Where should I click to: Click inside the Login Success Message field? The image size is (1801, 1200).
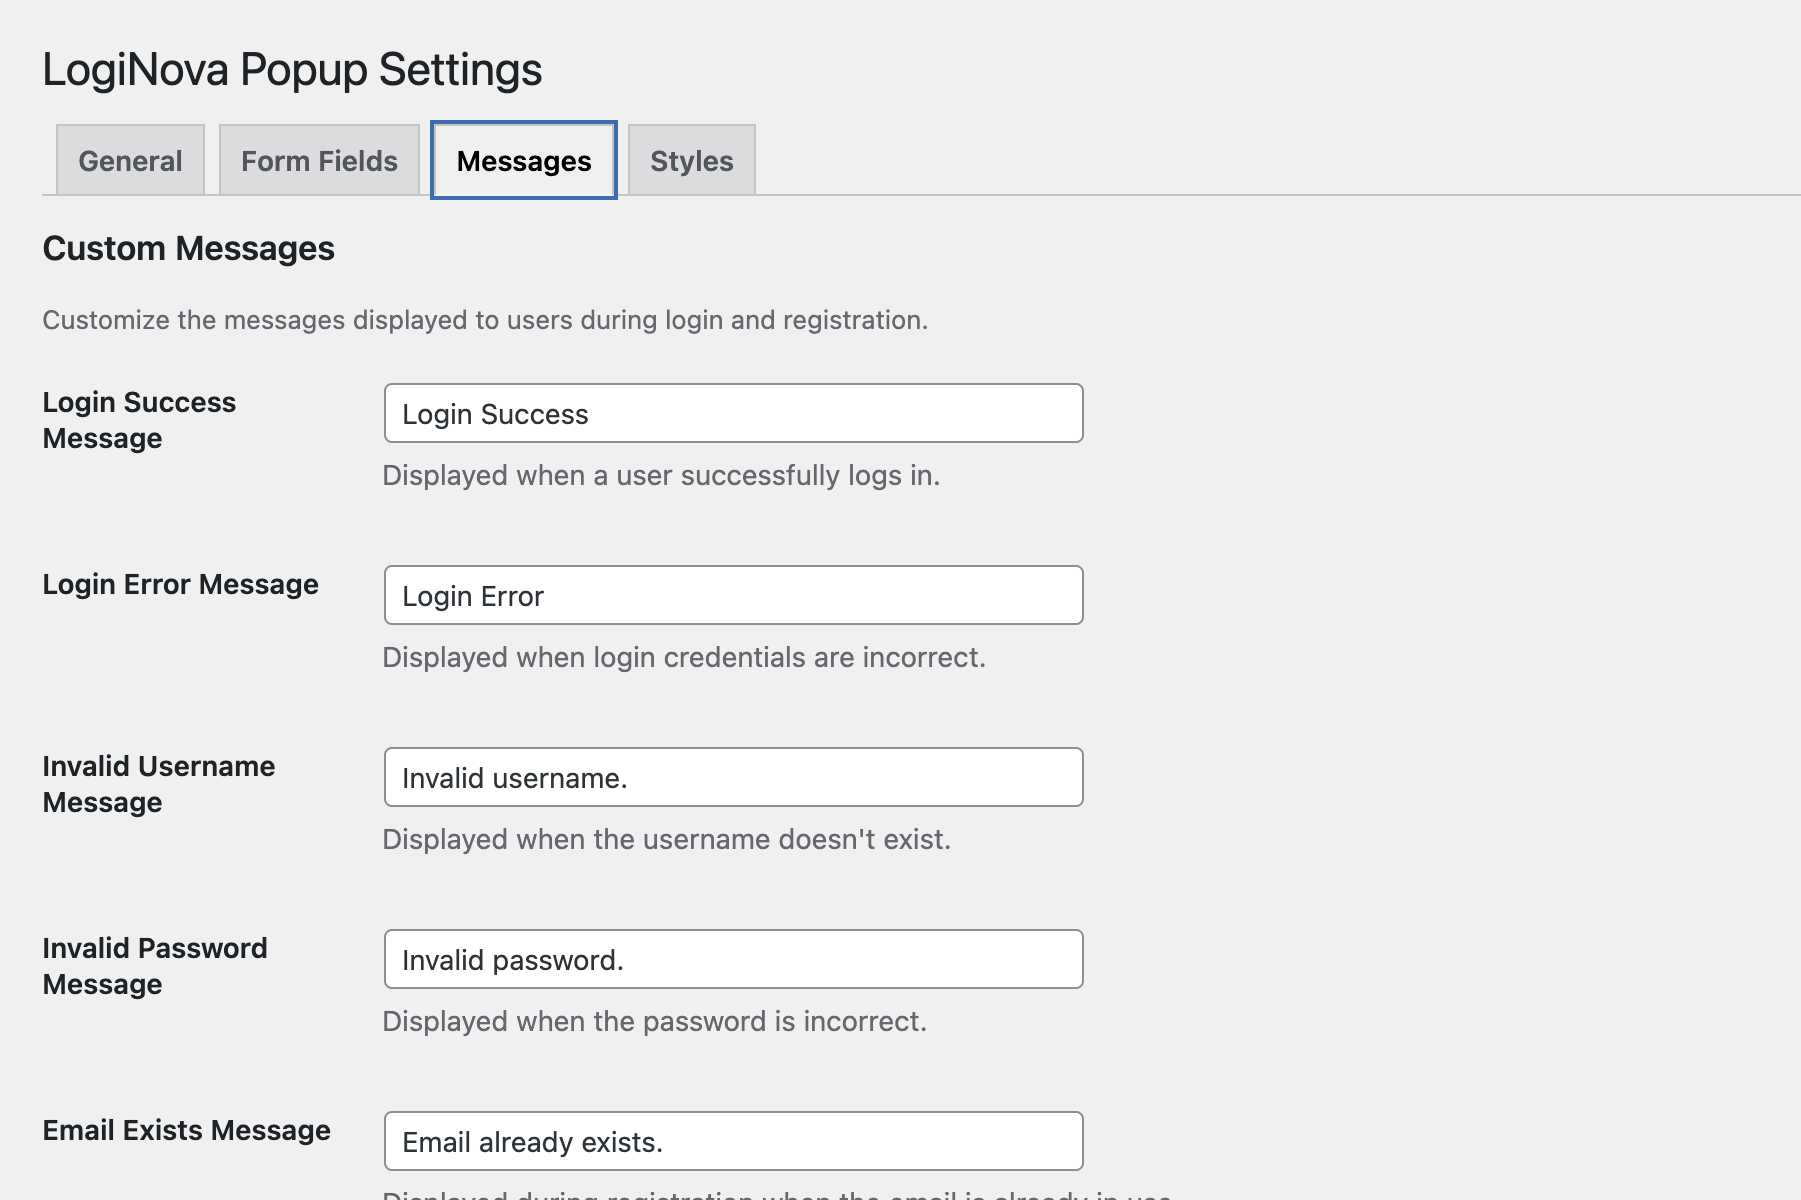733,413
